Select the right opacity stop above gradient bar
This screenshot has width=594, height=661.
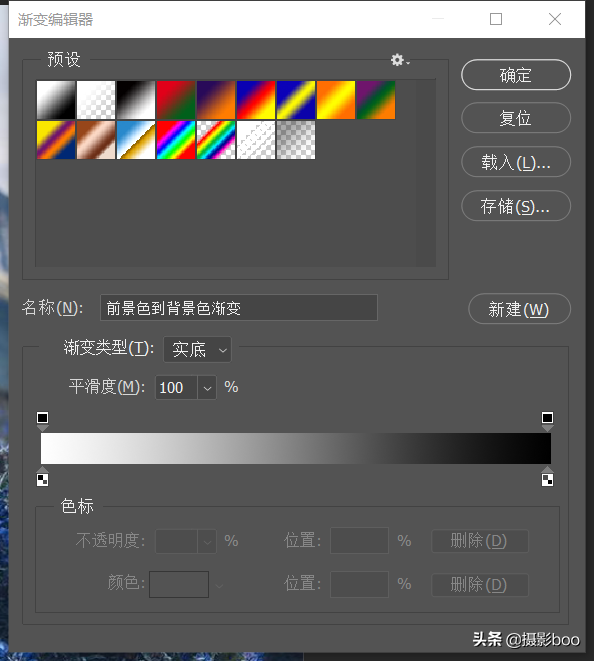click(547, 421)
